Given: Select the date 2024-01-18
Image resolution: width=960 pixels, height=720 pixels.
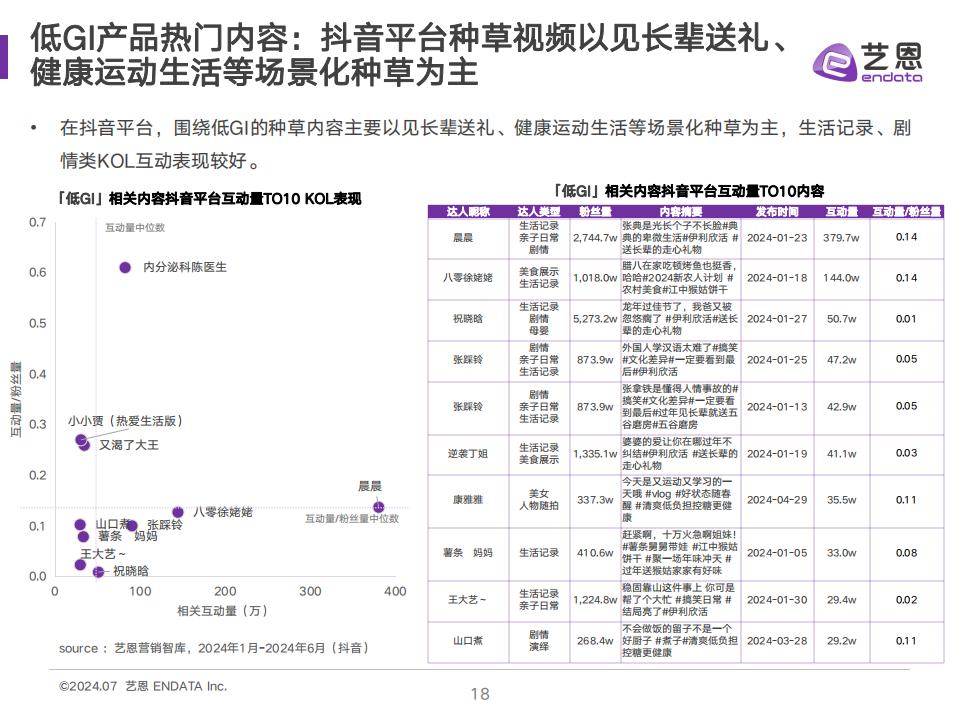Looking at the screenshot, I should point(777,277).
